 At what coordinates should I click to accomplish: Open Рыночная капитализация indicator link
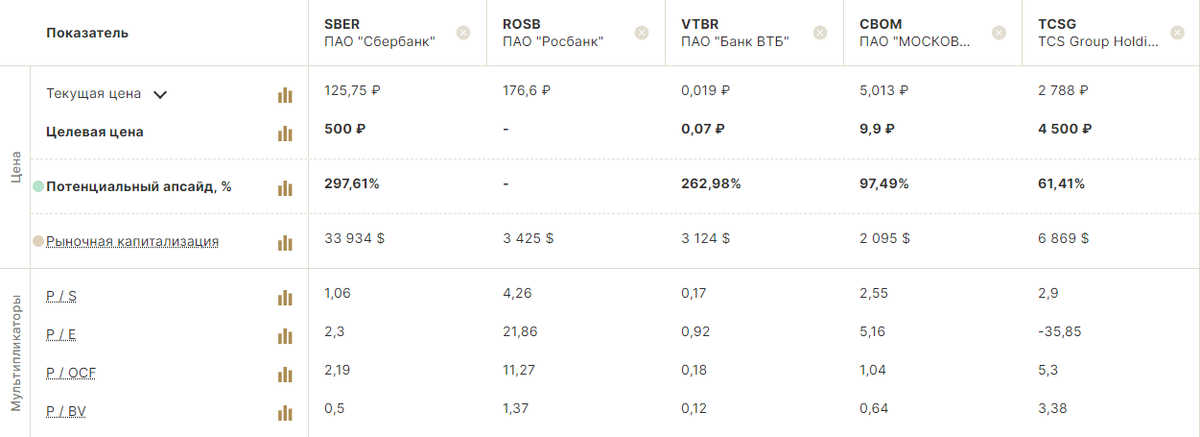[132, 241]
